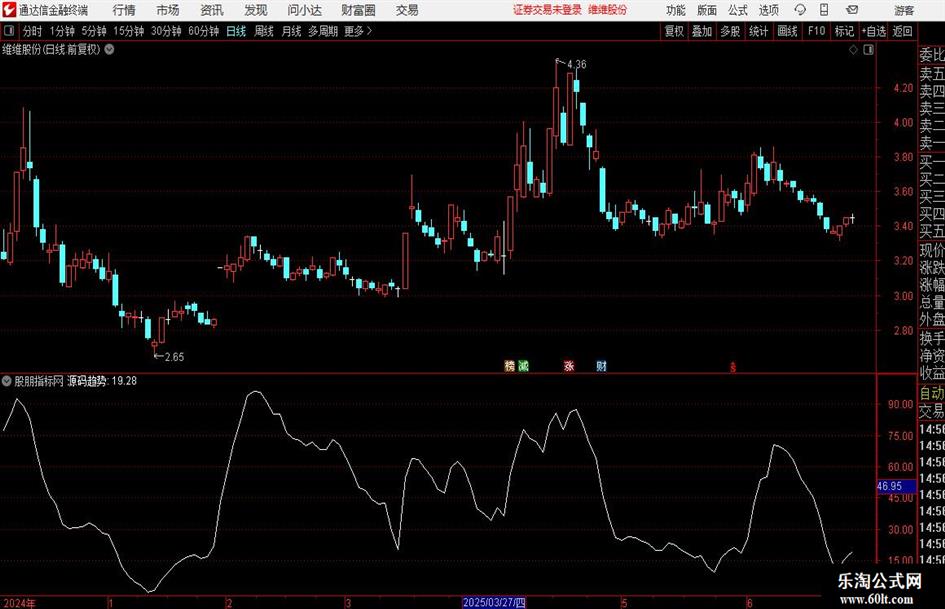Click the 复权 button
Image resolution: width=945 pixels, height=609 pixels.
click(x=674, y=31)
